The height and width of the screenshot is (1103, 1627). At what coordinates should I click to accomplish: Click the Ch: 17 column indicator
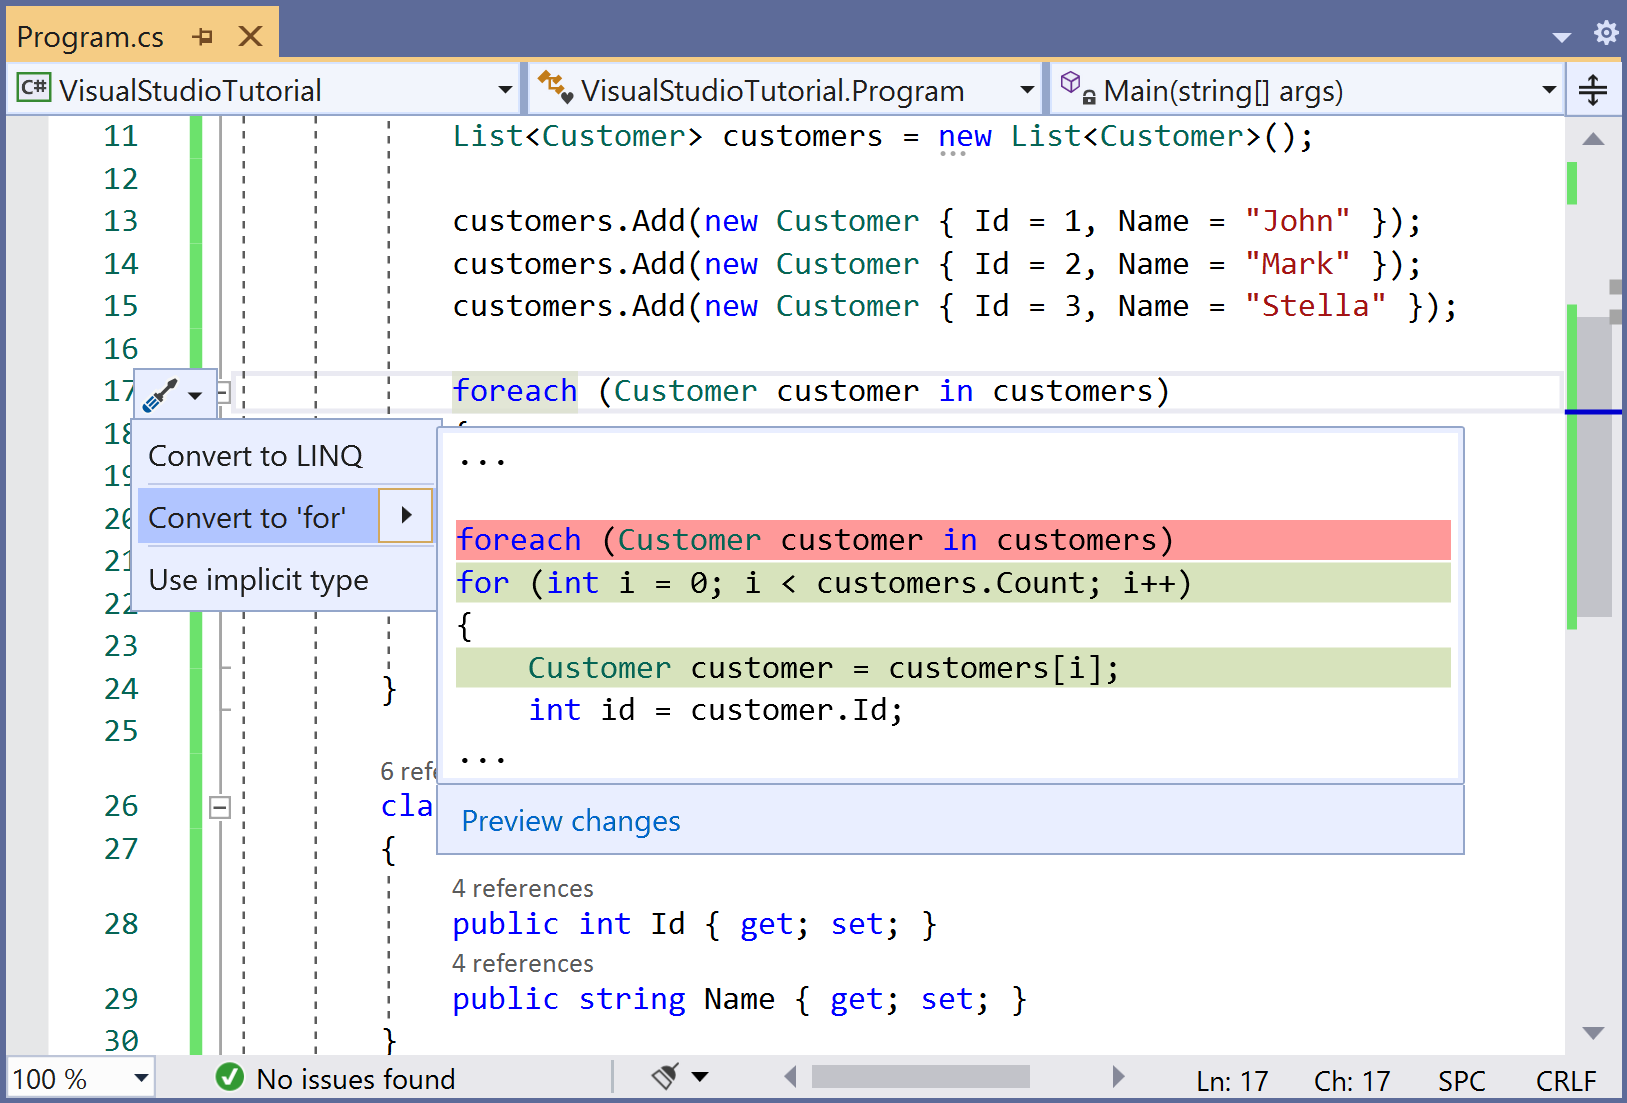(1351, 1081)
